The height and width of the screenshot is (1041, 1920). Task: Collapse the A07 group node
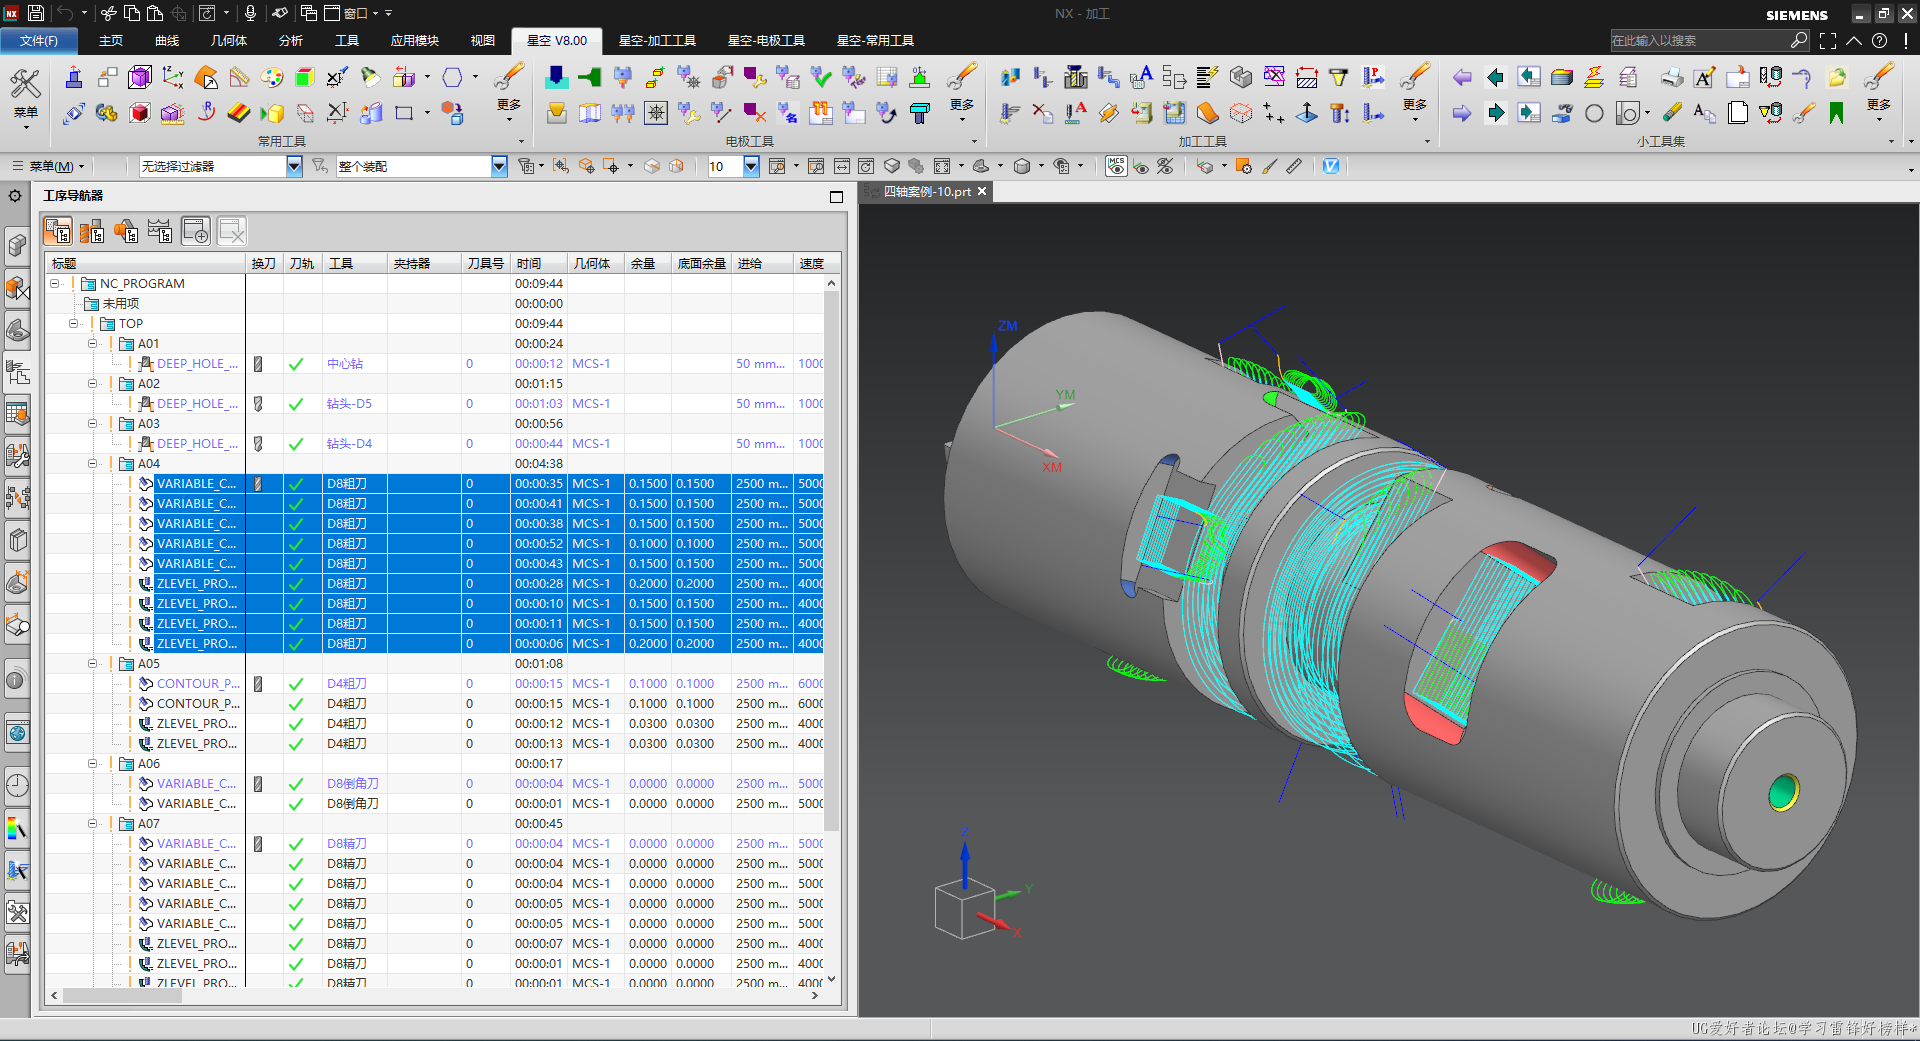coord(93,824)
